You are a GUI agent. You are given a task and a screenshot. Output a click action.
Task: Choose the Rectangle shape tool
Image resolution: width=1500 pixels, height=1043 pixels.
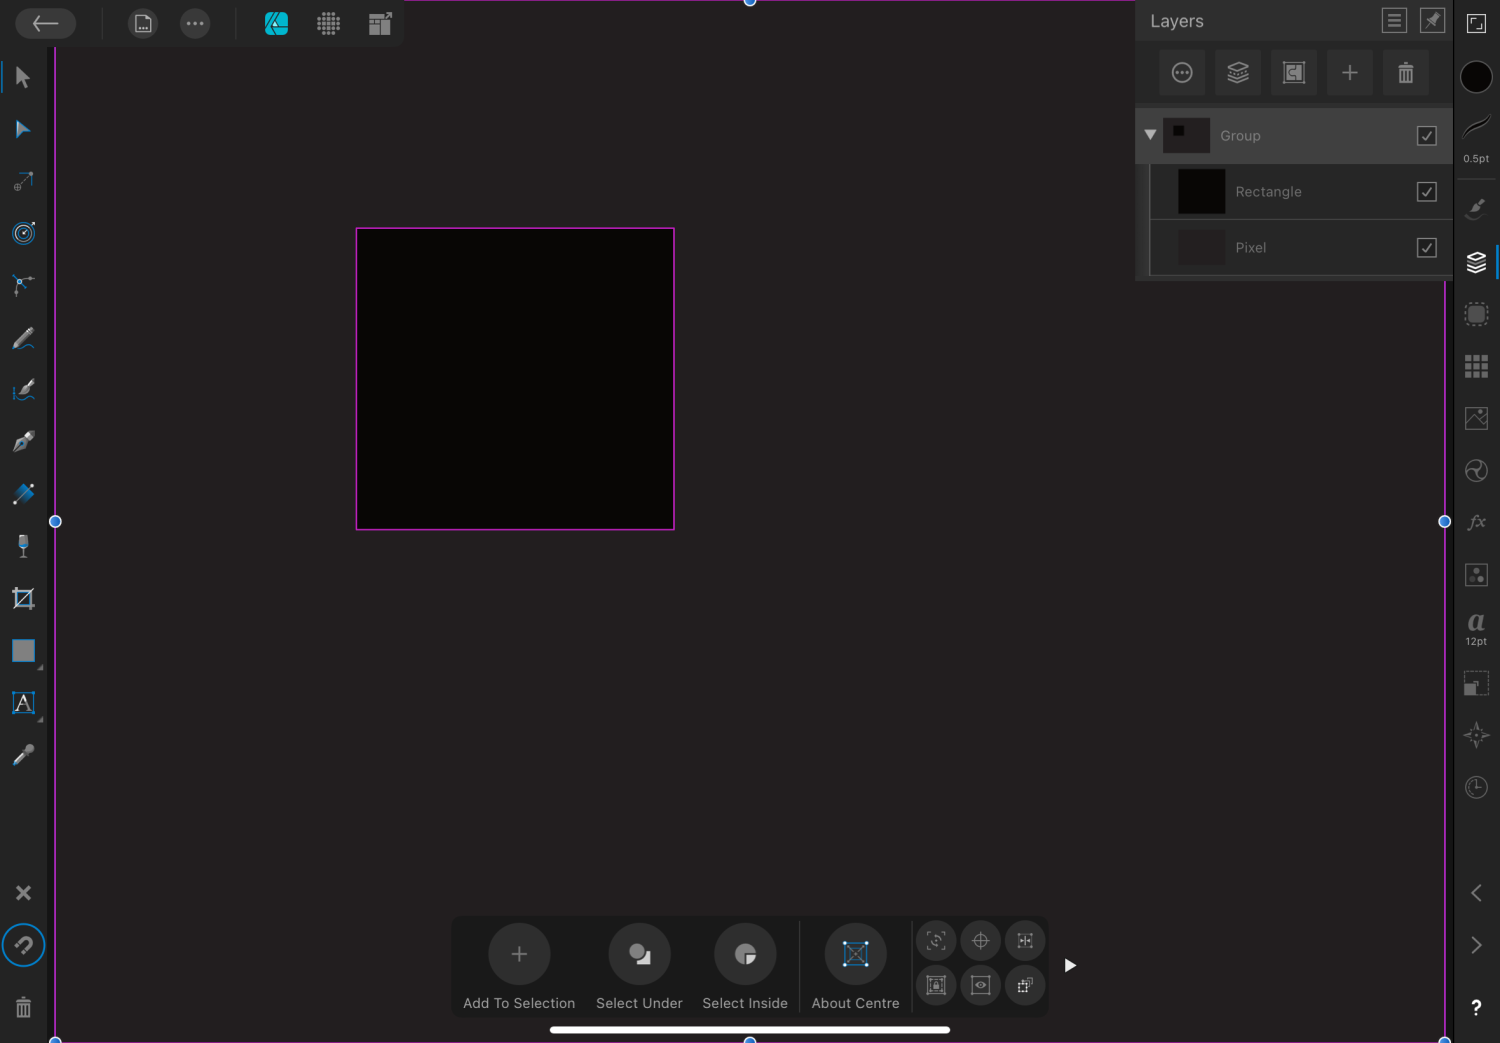pyautogui.click(x=23, y=650)
